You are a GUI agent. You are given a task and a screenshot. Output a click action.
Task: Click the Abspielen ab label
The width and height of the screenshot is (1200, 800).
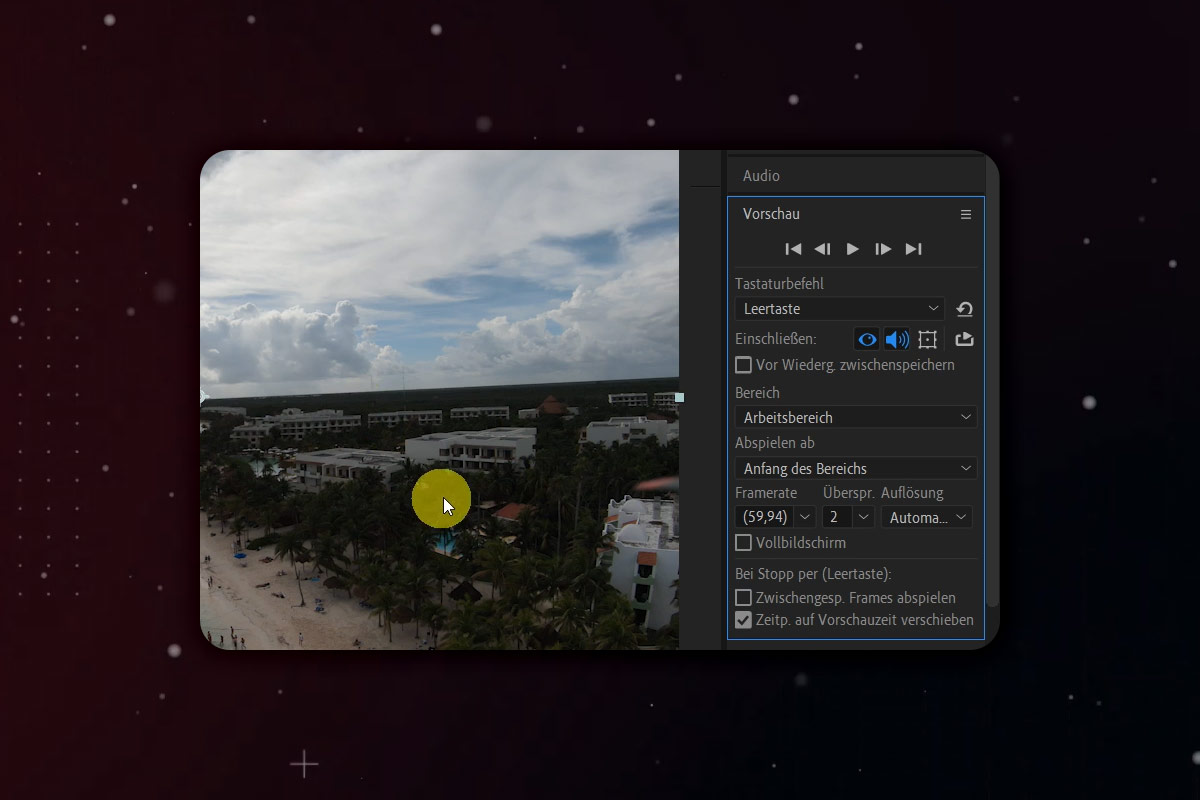click(x=775, y=443)
